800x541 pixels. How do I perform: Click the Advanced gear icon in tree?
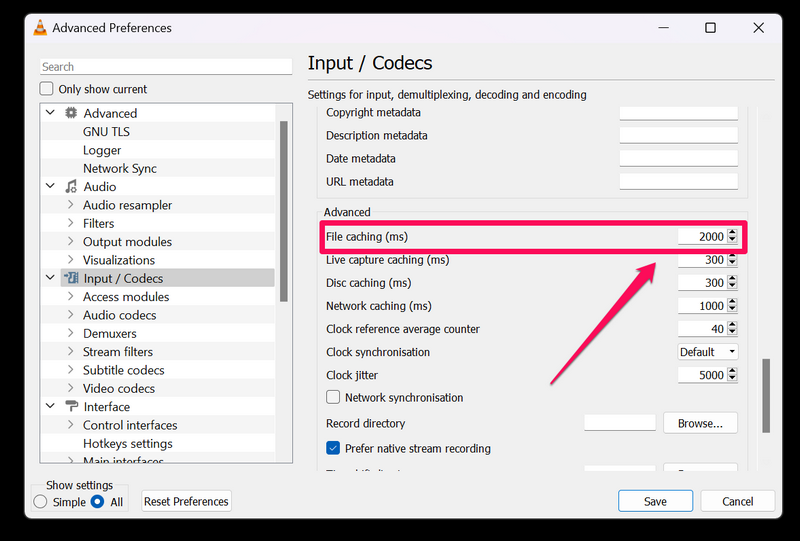pyautogui.click(x=71, y=113)
